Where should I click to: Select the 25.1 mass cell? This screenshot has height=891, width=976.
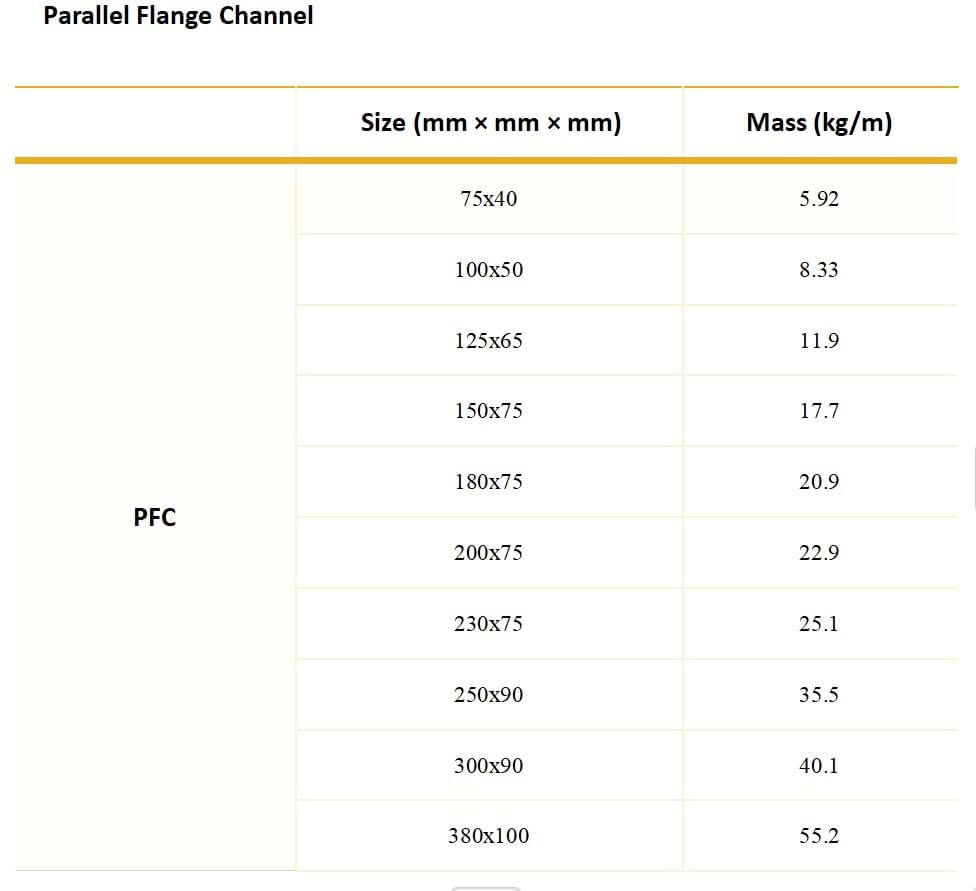pyautogui.click(x=819, y=624)
